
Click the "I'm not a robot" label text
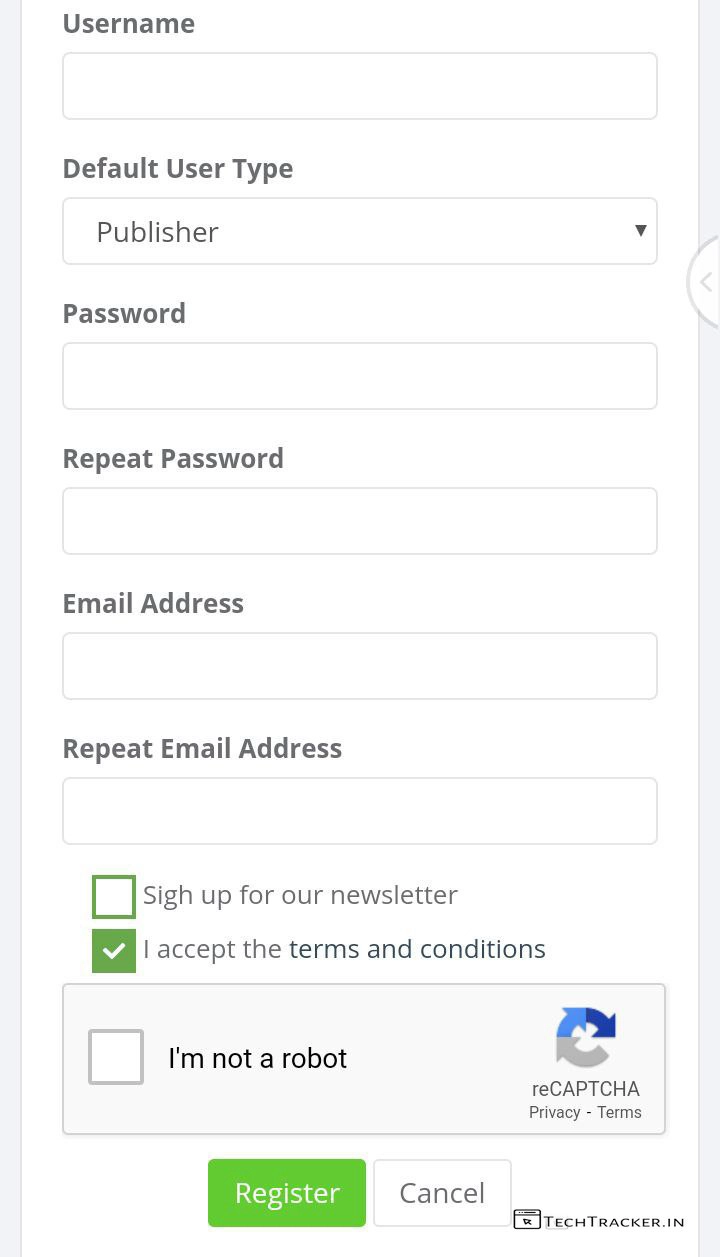[257, 1058]
